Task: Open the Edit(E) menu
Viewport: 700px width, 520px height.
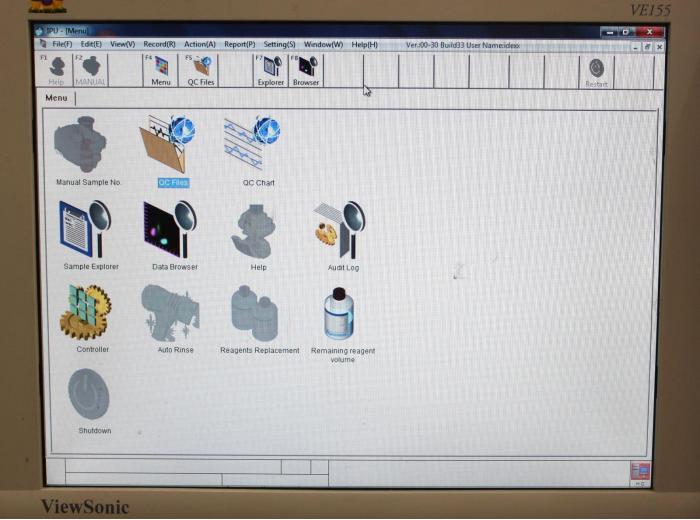Action: [x=91, y=44]
